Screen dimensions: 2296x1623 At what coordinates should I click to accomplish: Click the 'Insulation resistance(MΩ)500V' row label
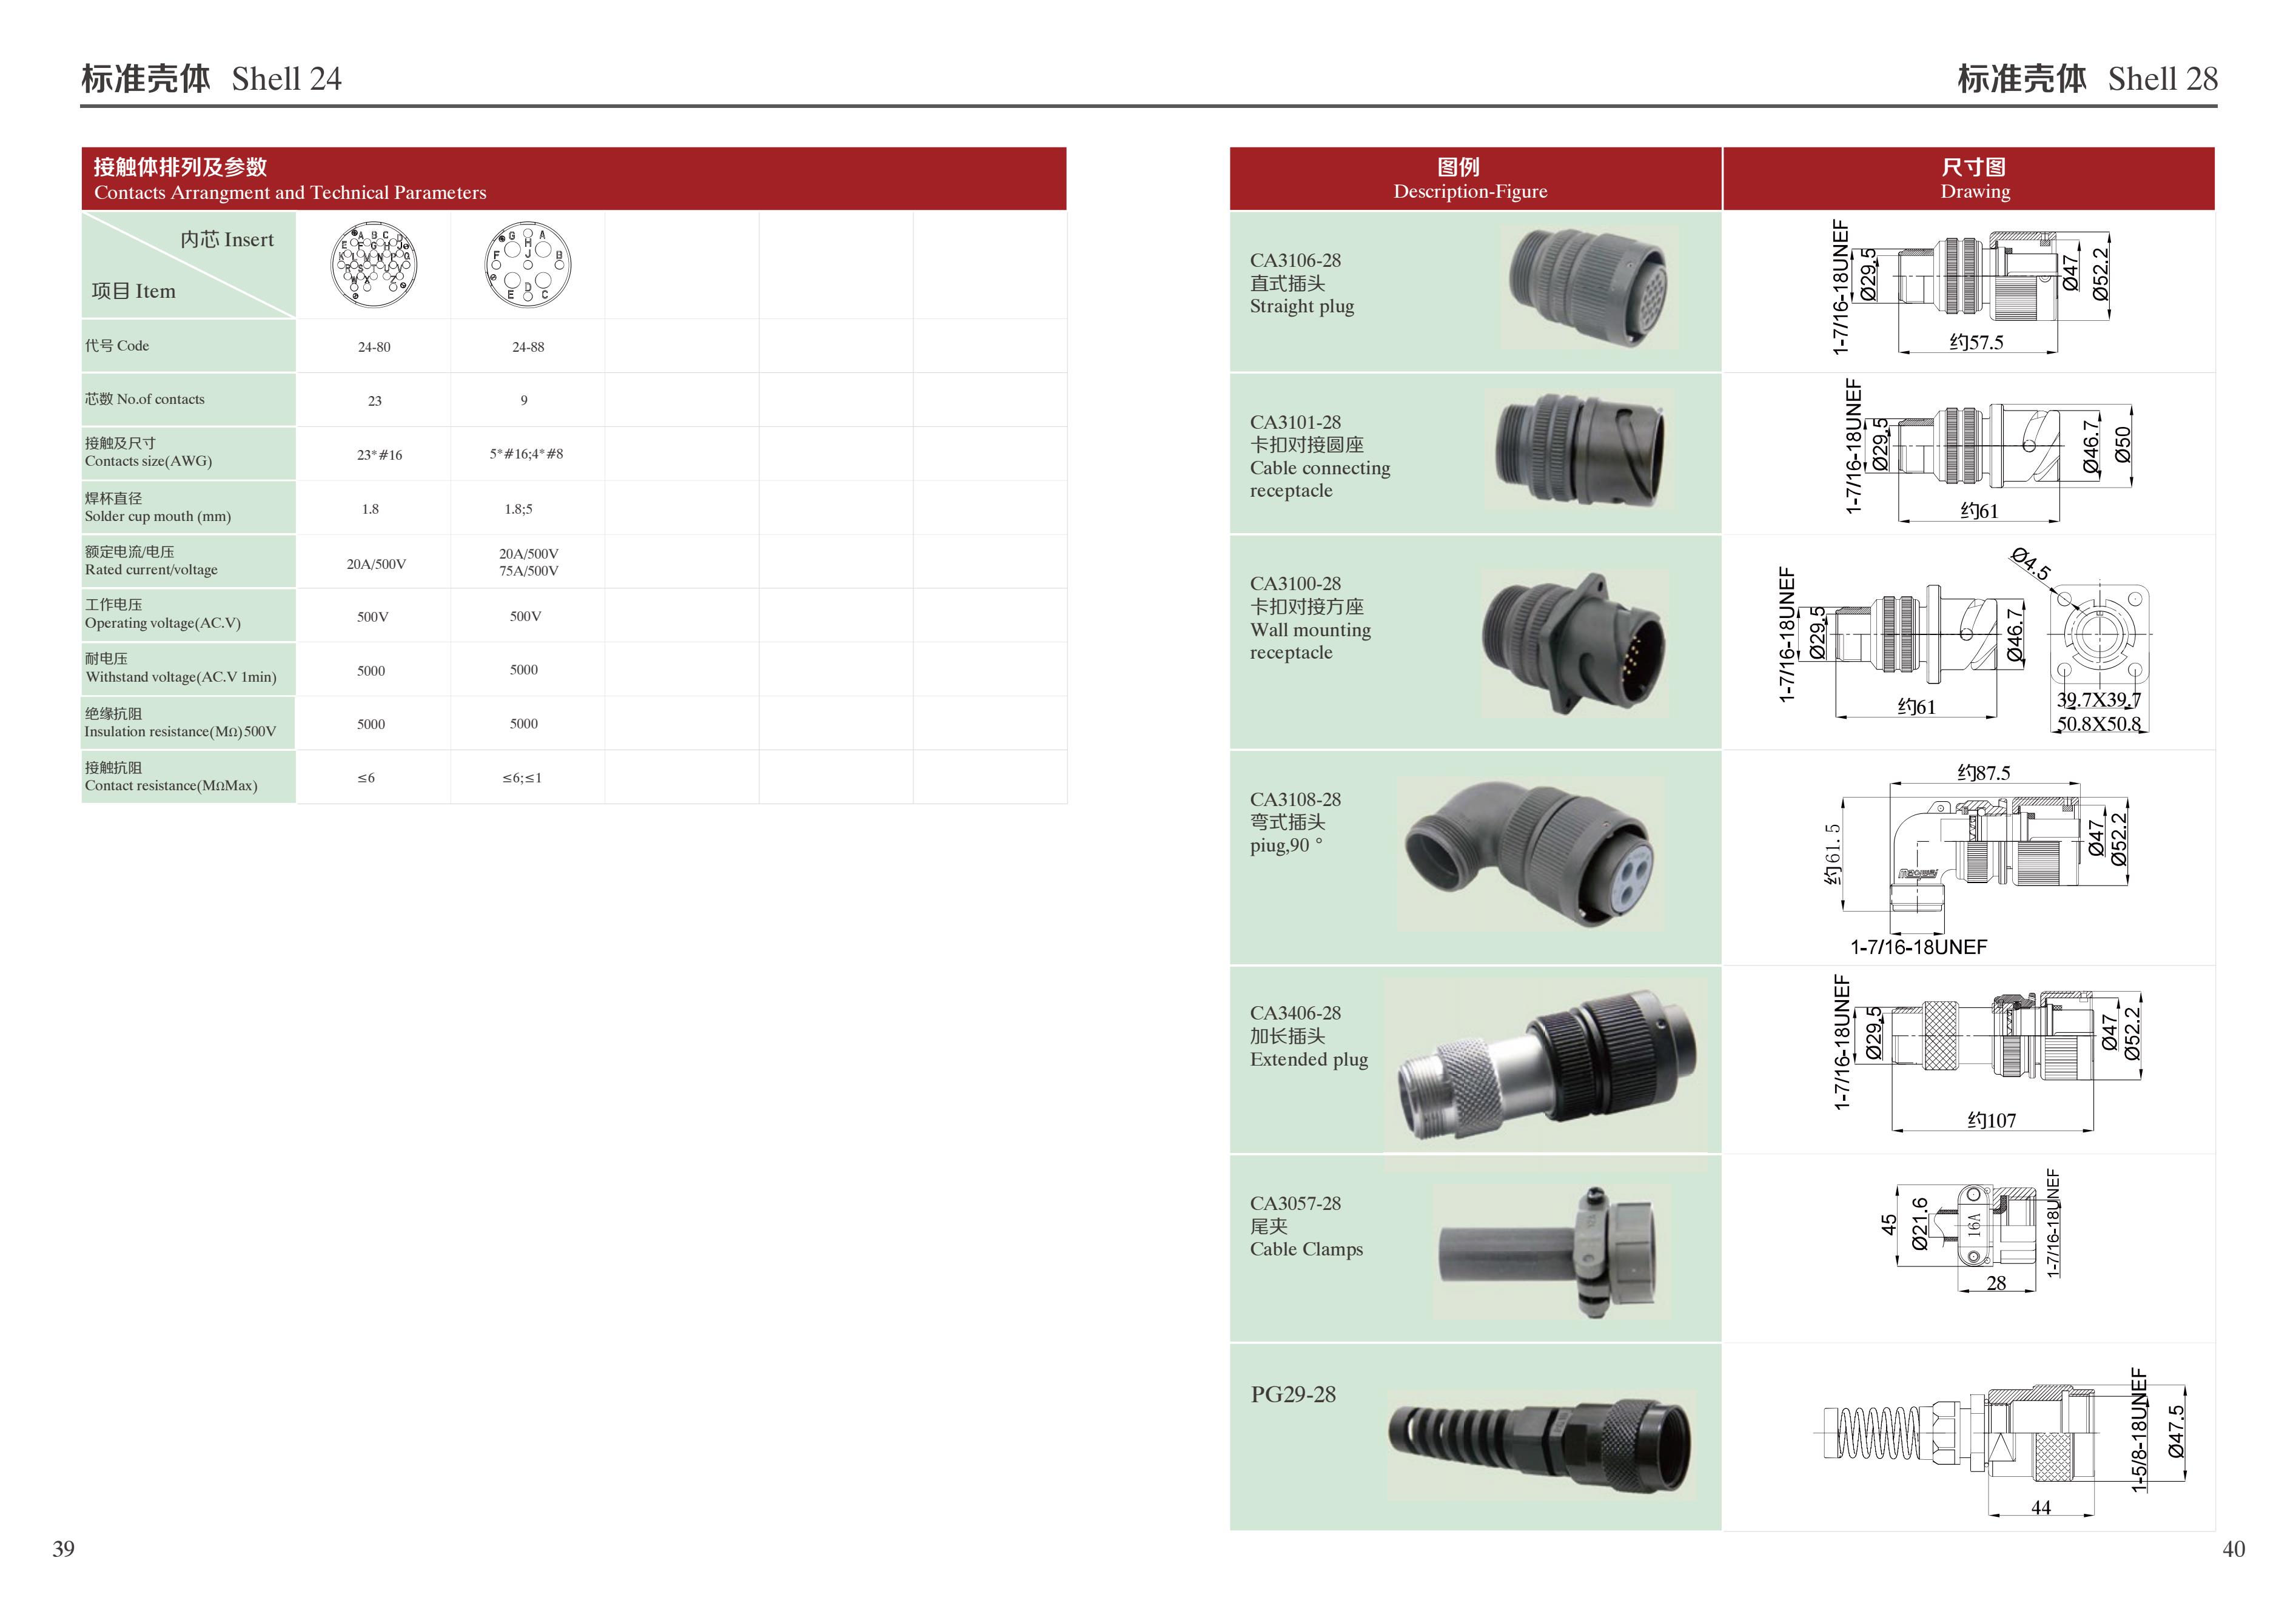click(180, 731)
